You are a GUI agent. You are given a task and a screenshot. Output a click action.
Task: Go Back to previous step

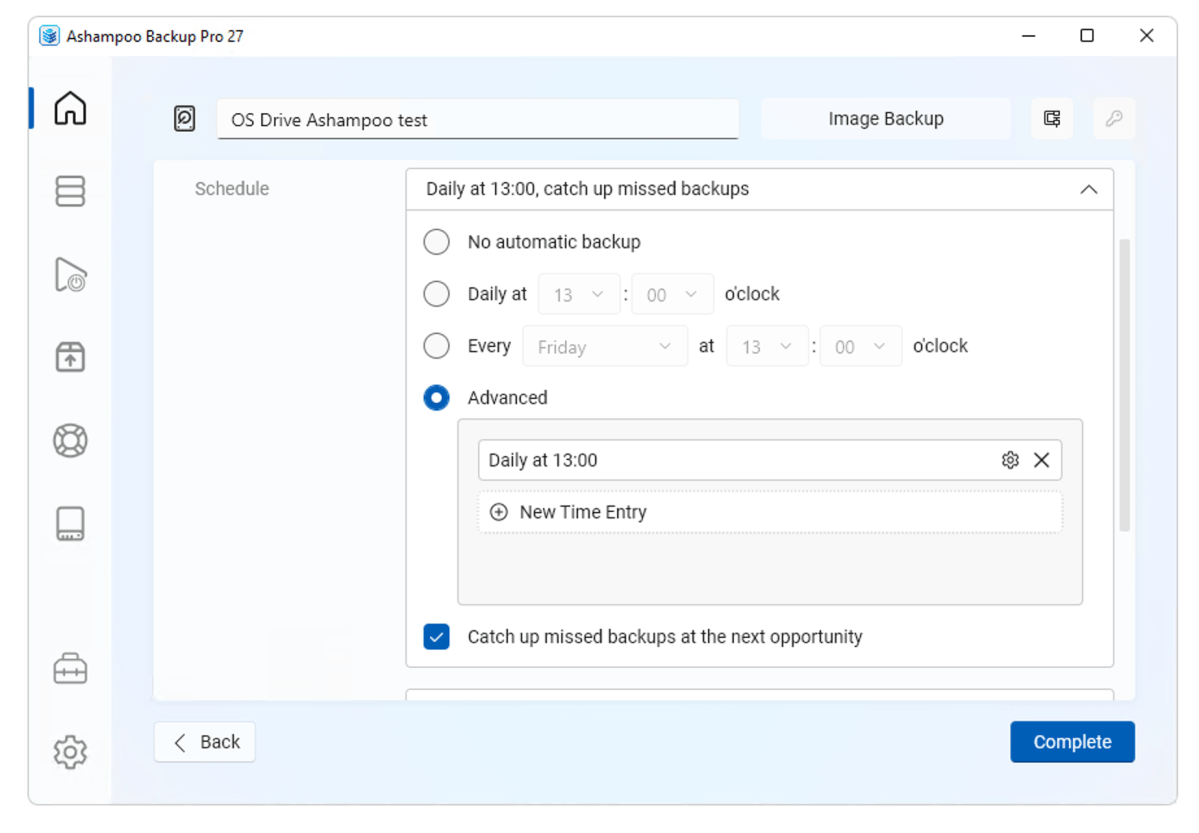point(205,742)
